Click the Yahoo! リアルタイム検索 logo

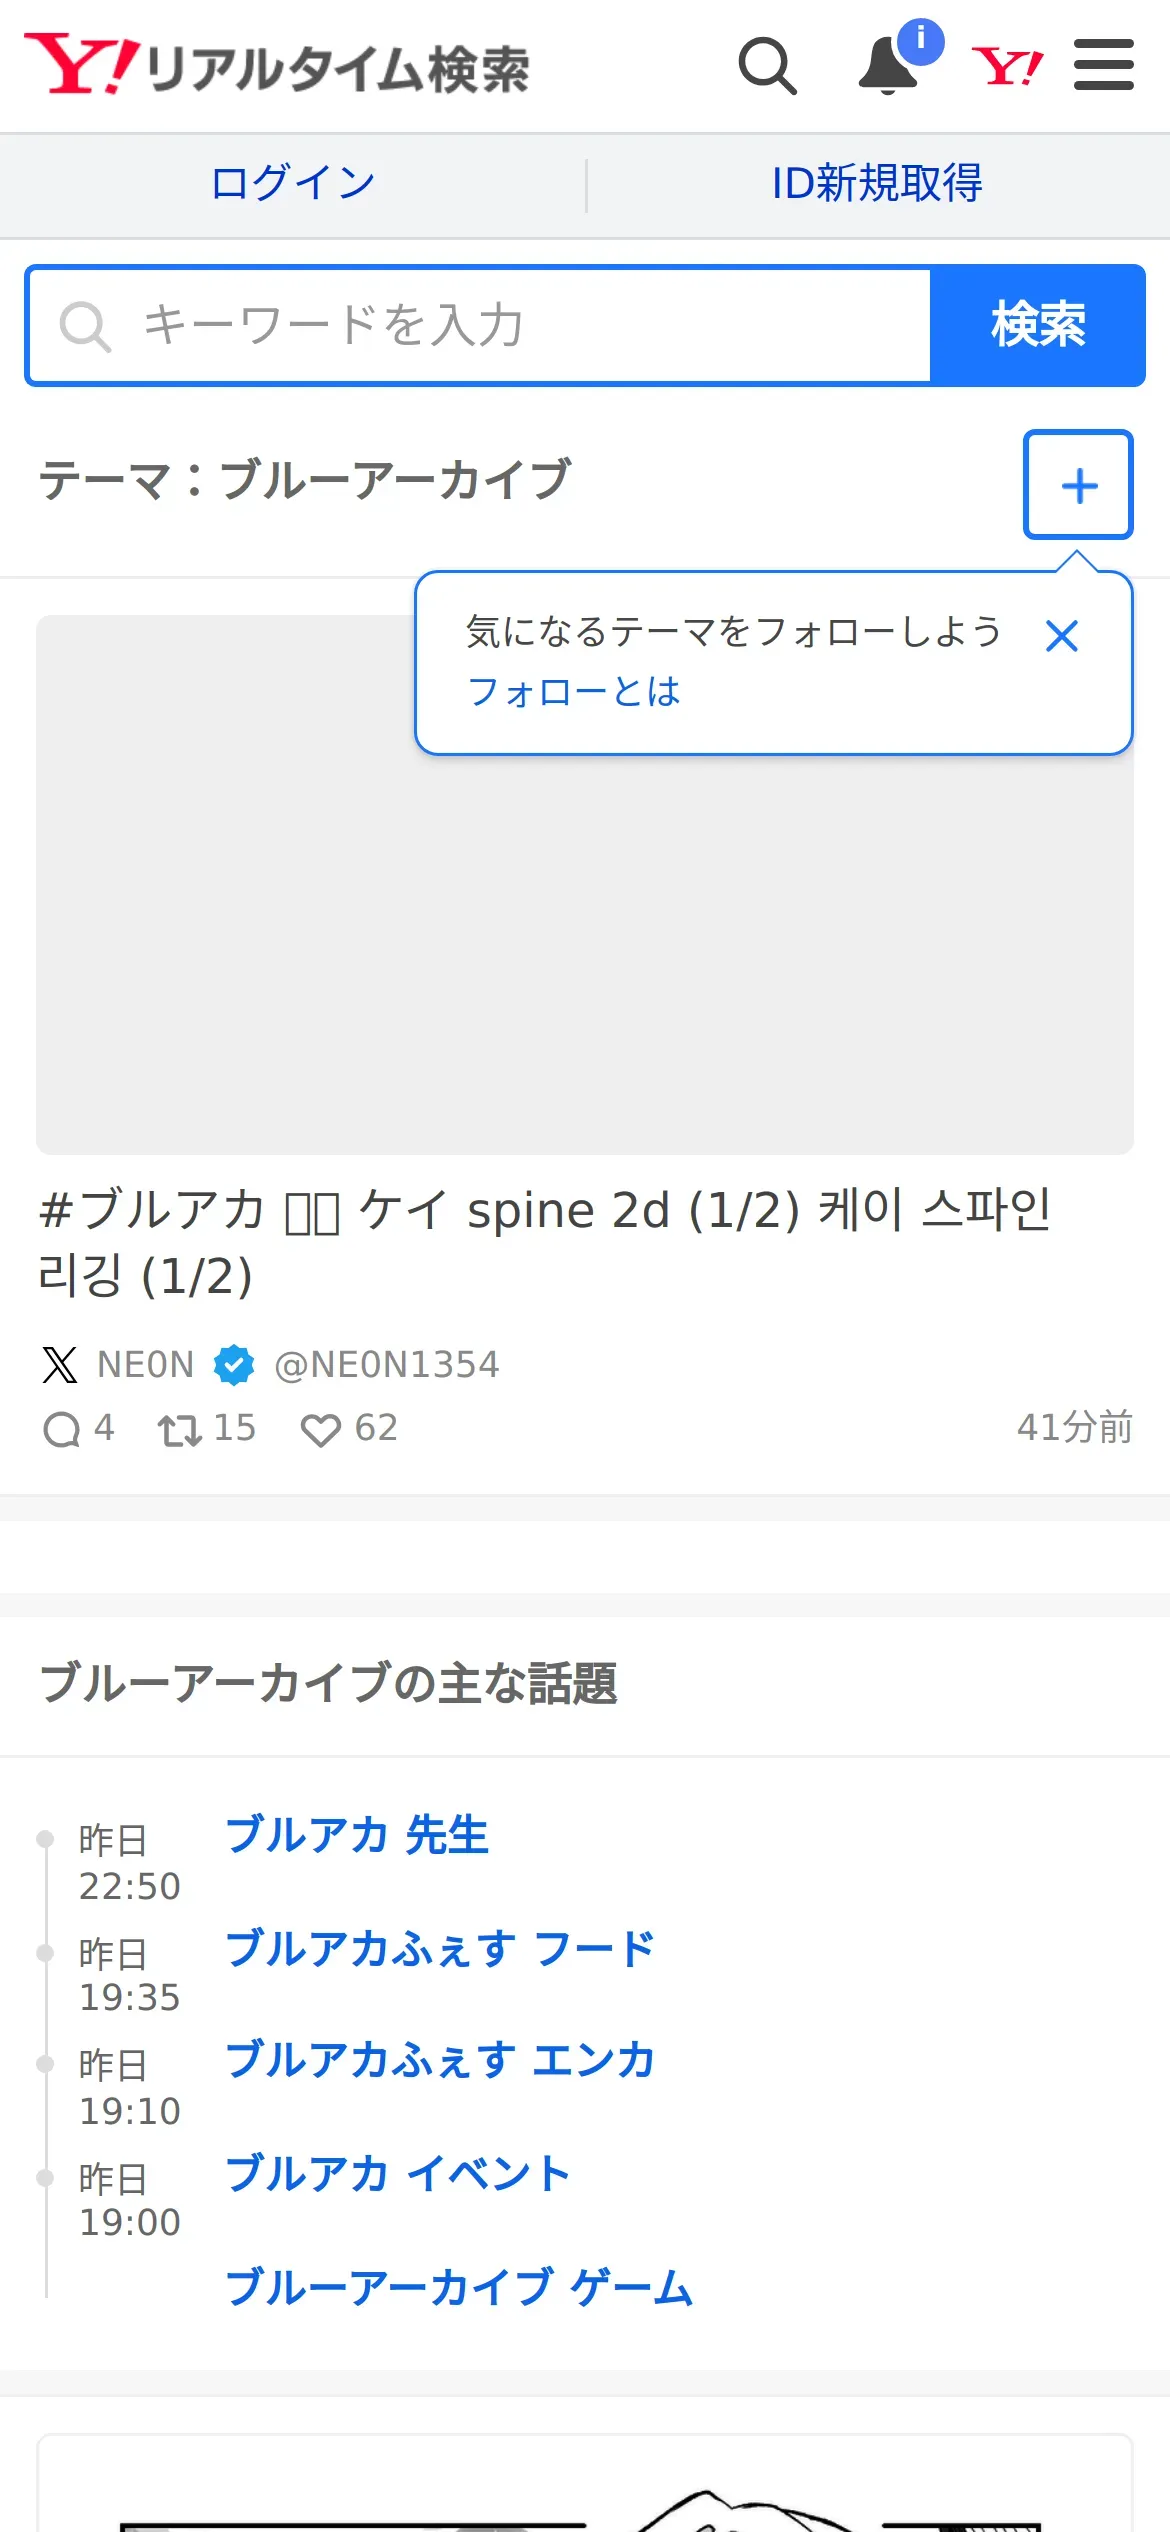[277, 66]
